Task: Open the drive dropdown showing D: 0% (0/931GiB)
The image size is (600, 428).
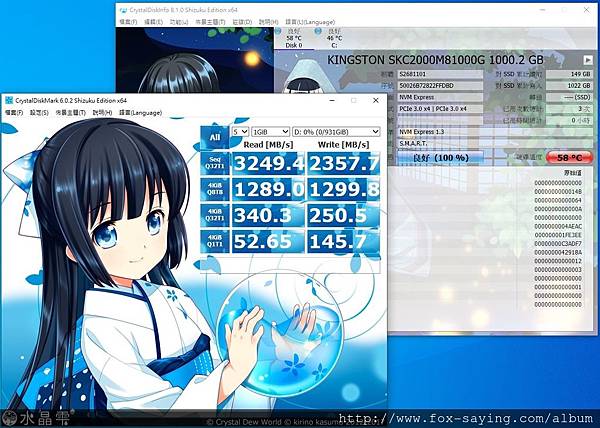Action: 336,132
